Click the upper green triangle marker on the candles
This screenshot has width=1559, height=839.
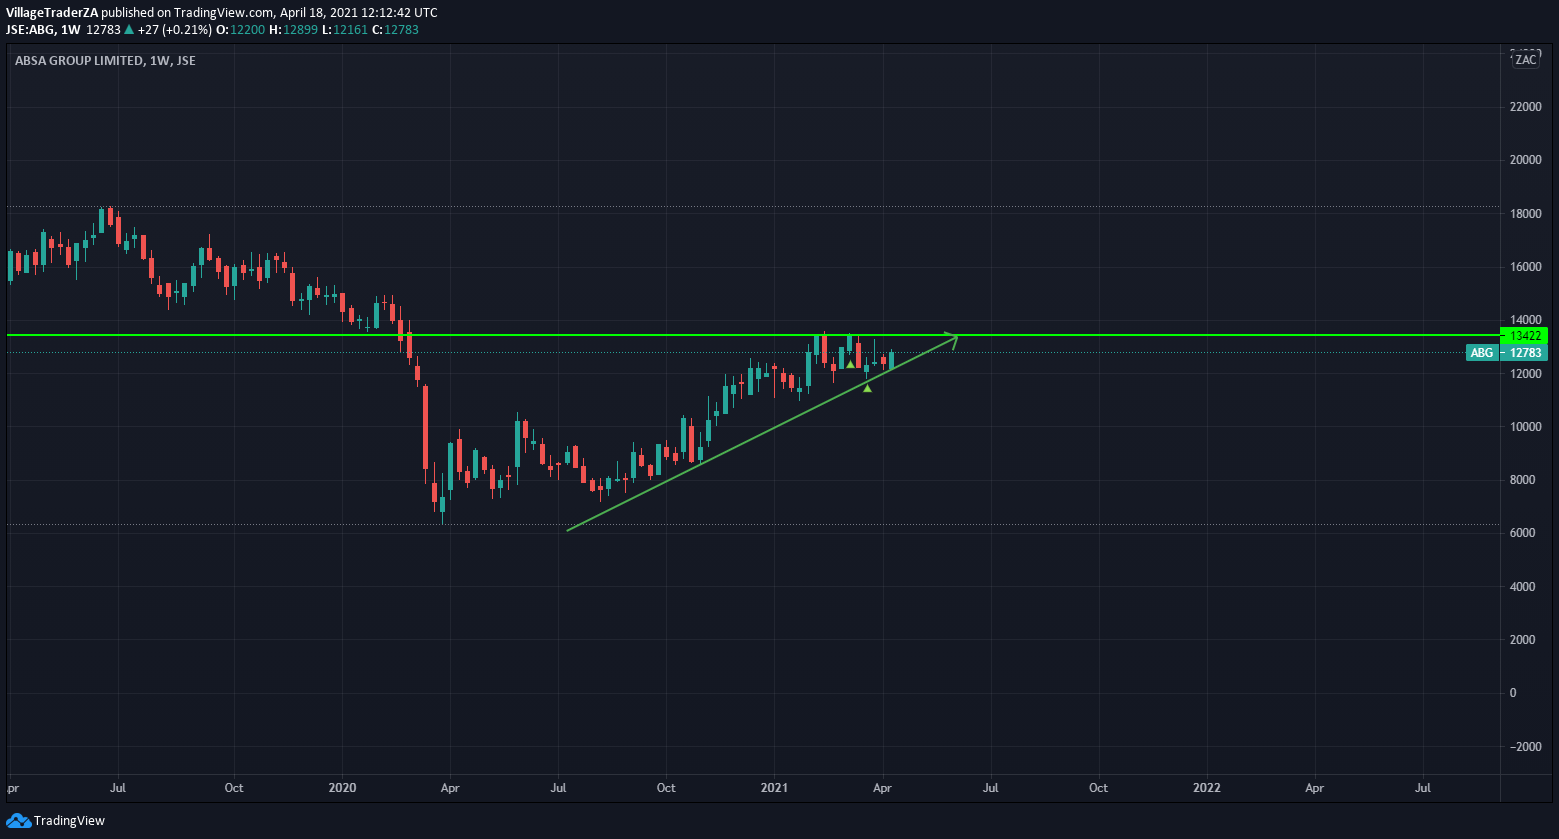coord(850,364)
